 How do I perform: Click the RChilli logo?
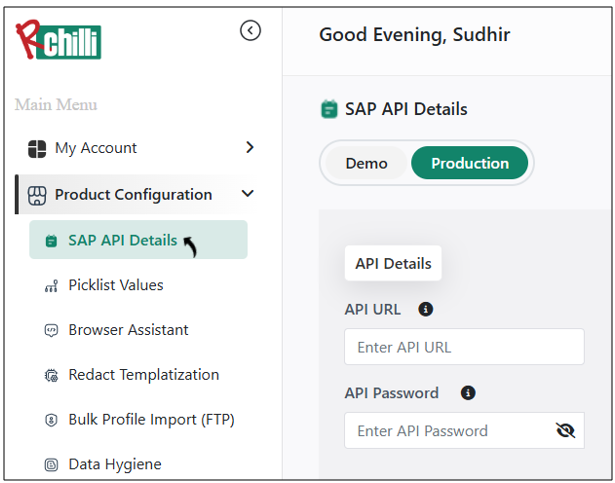tap(58, 39)
